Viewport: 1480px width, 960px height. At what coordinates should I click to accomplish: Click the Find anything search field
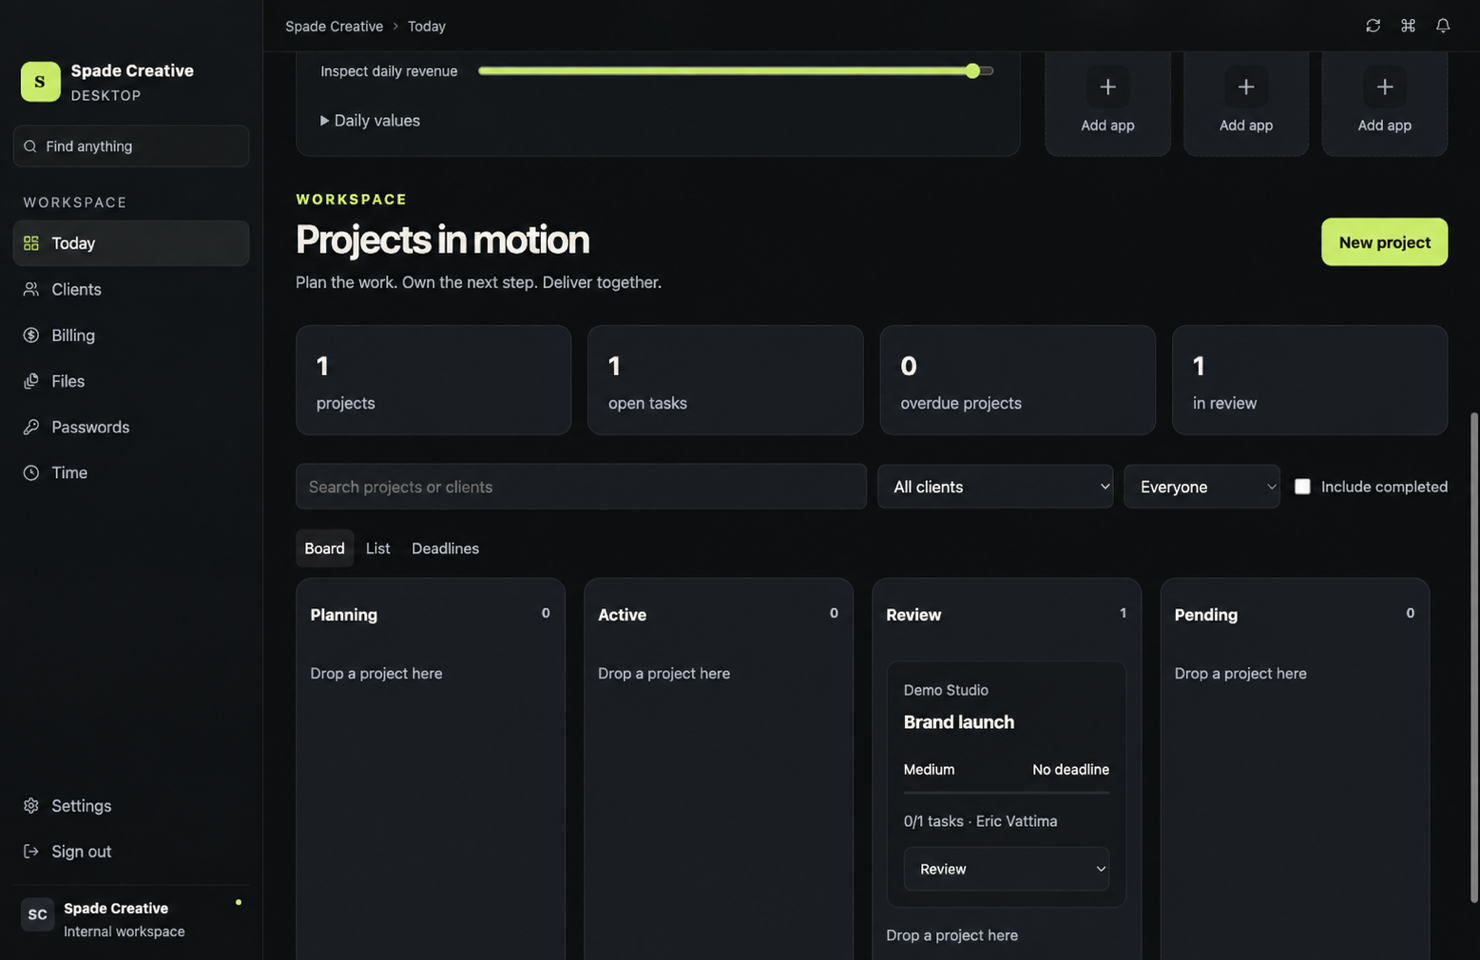coord(131,146)
